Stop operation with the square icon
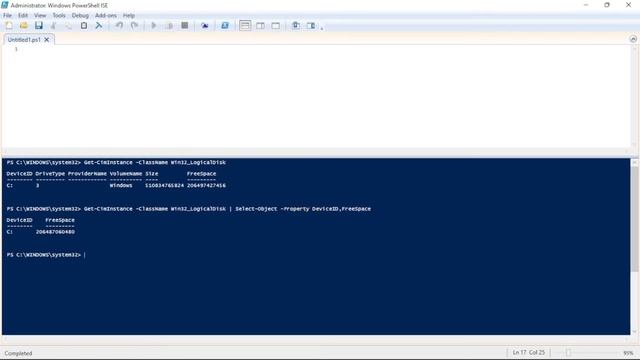Screen dimensions: 640x360 pos(184,26)
